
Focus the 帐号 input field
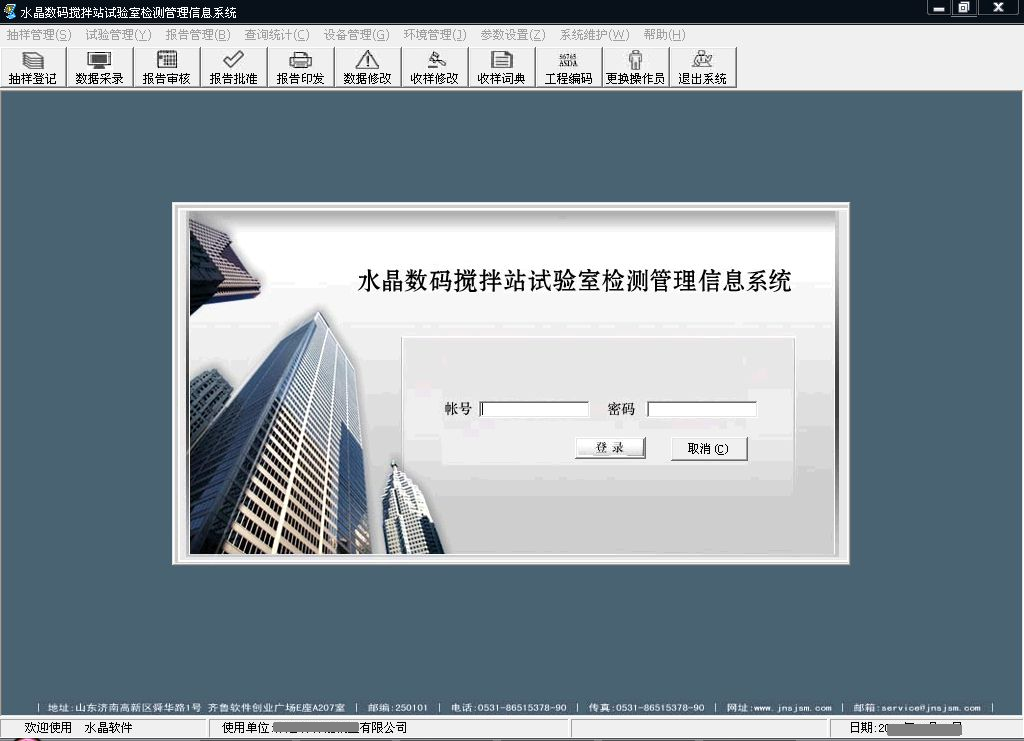(x=535, y=410)
